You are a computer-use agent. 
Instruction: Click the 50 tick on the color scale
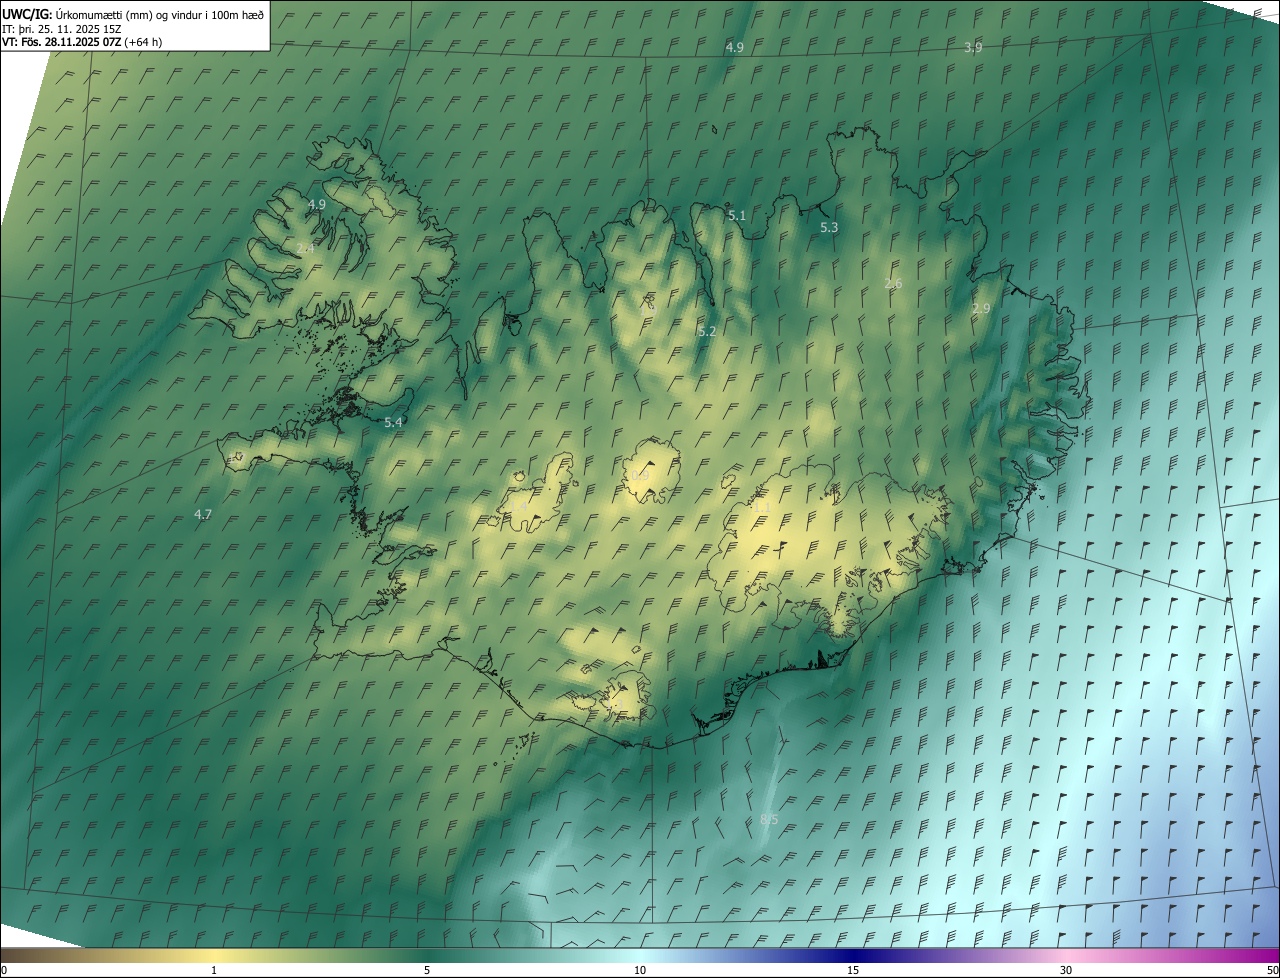pyautogui.click(x=1272, y=970)
